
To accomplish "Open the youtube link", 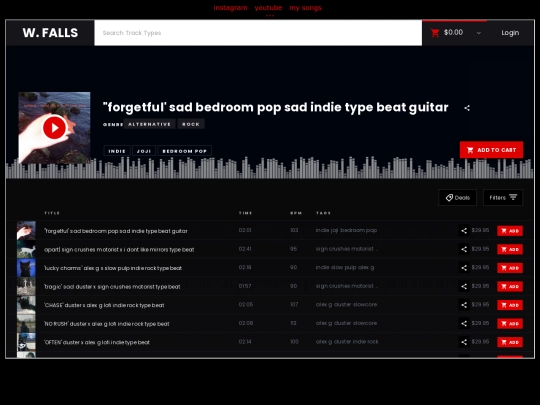I will tap(268, 8).
